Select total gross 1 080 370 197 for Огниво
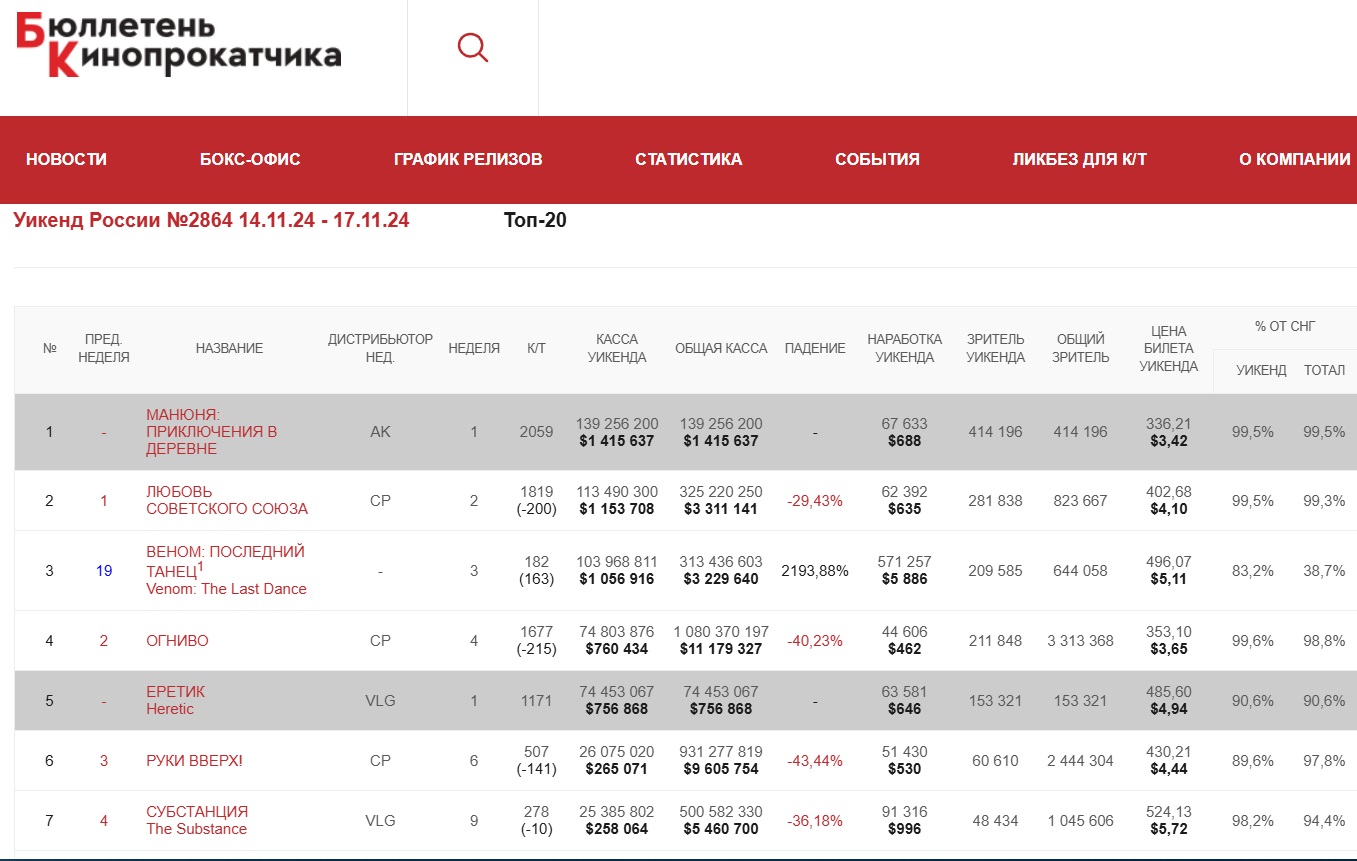 [721, 632]
